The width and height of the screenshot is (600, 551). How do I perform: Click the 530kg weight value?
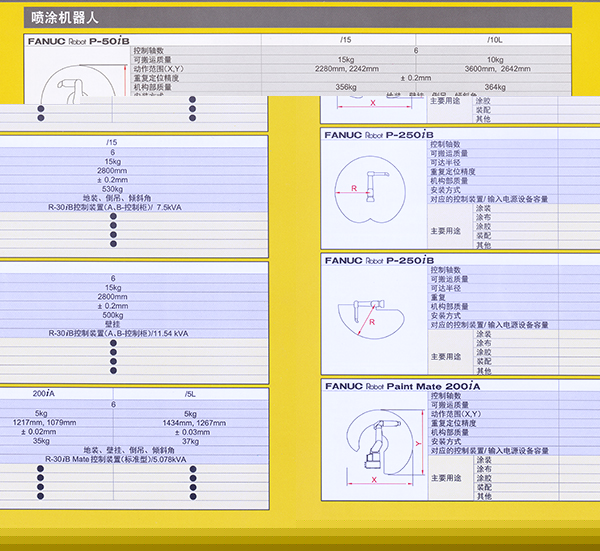tap(111, 189)
